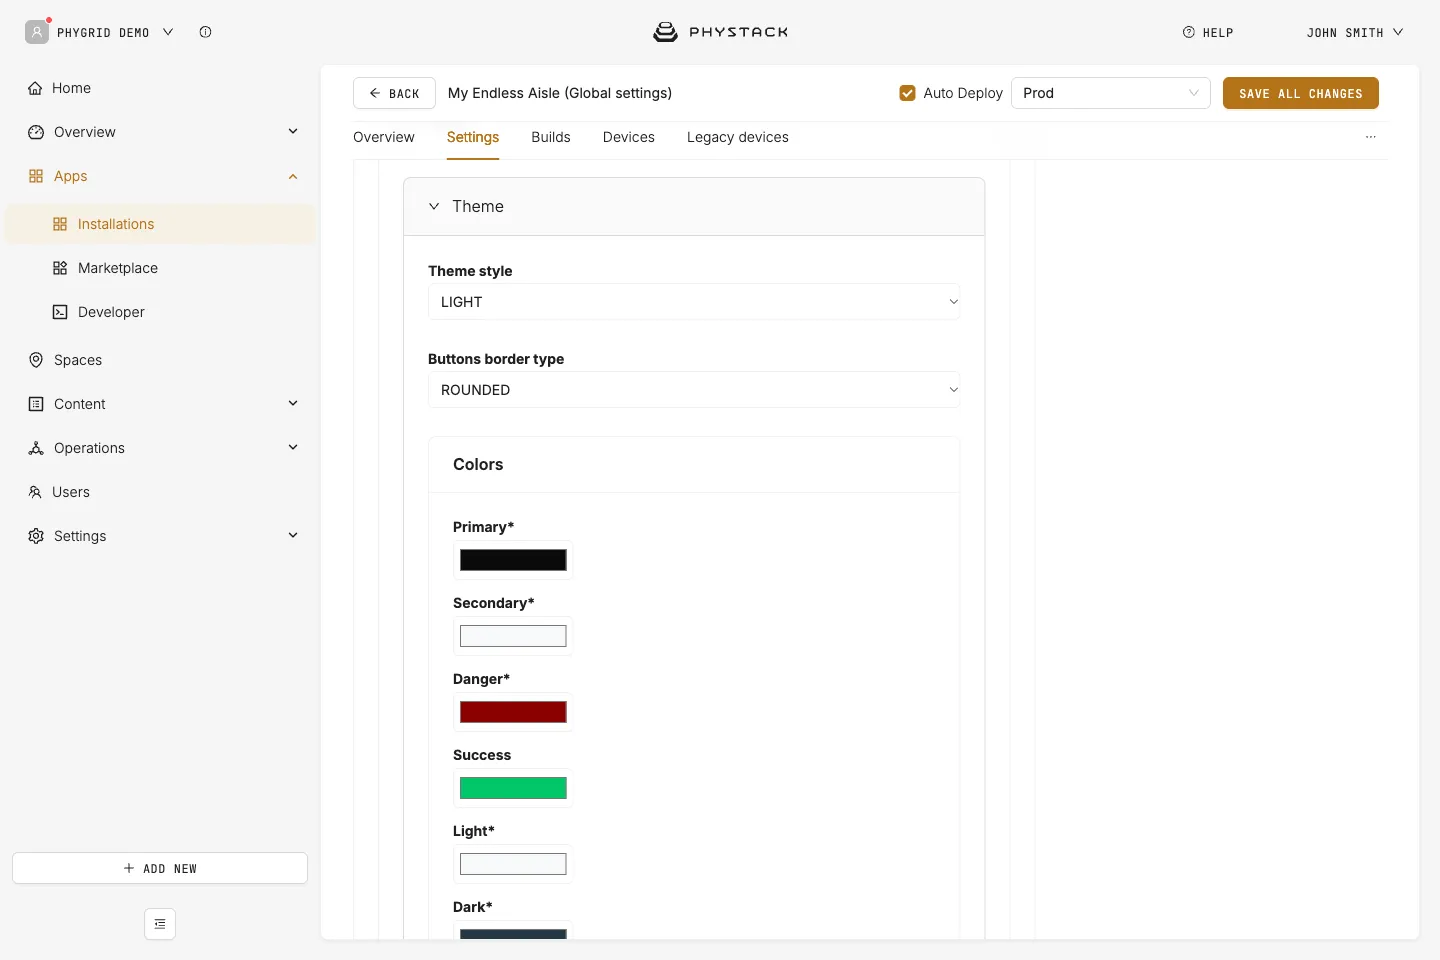The height and width of the screenshot is (960, 1440).
Task: Click the Help question mark icon
Action: coord(1189,32)
